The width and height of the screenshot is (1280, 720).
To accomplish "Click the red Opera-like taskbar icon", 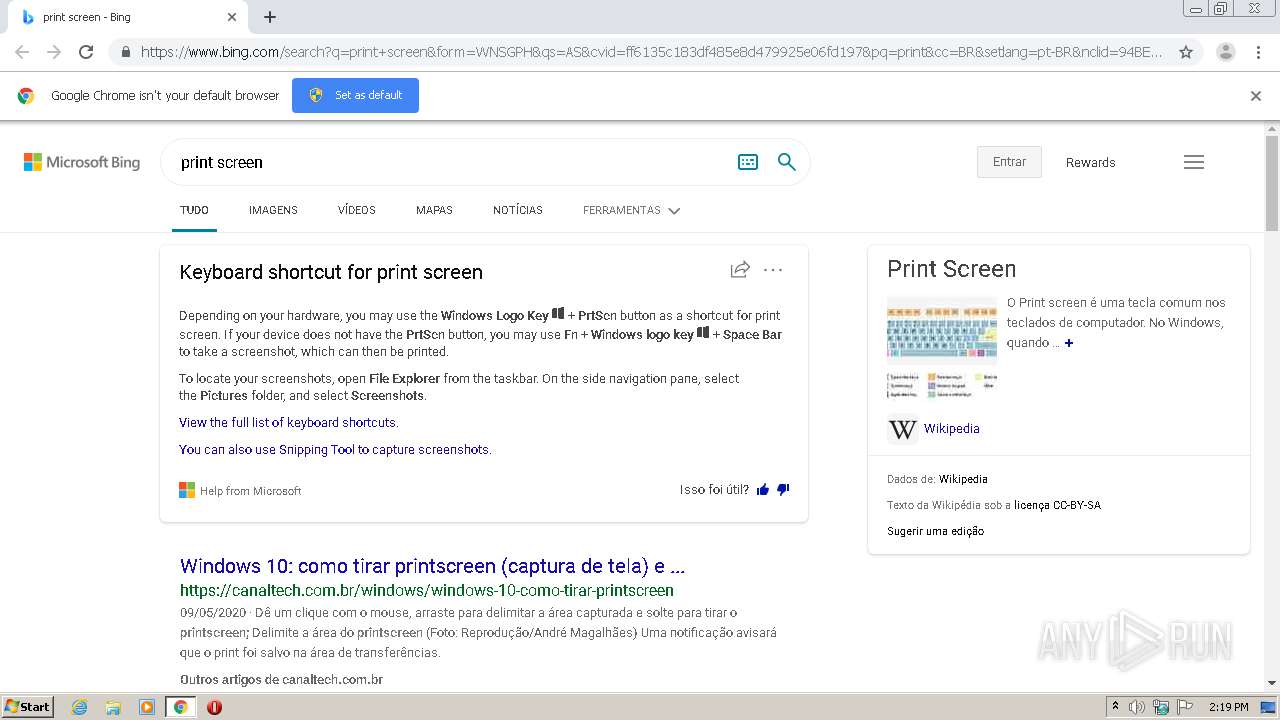I will click(214, 707).
